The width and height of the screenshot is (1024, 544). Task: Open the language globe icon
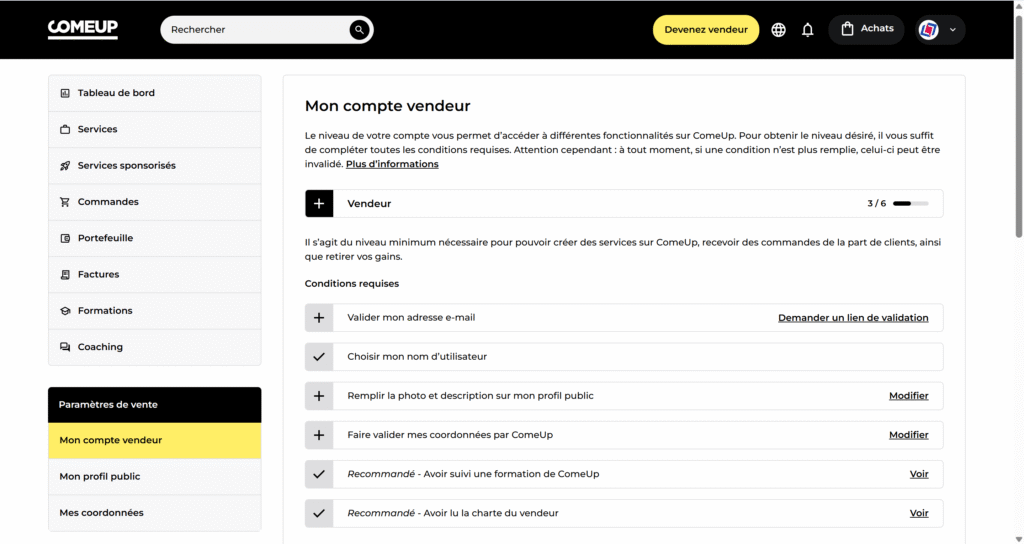coord(779,30)
